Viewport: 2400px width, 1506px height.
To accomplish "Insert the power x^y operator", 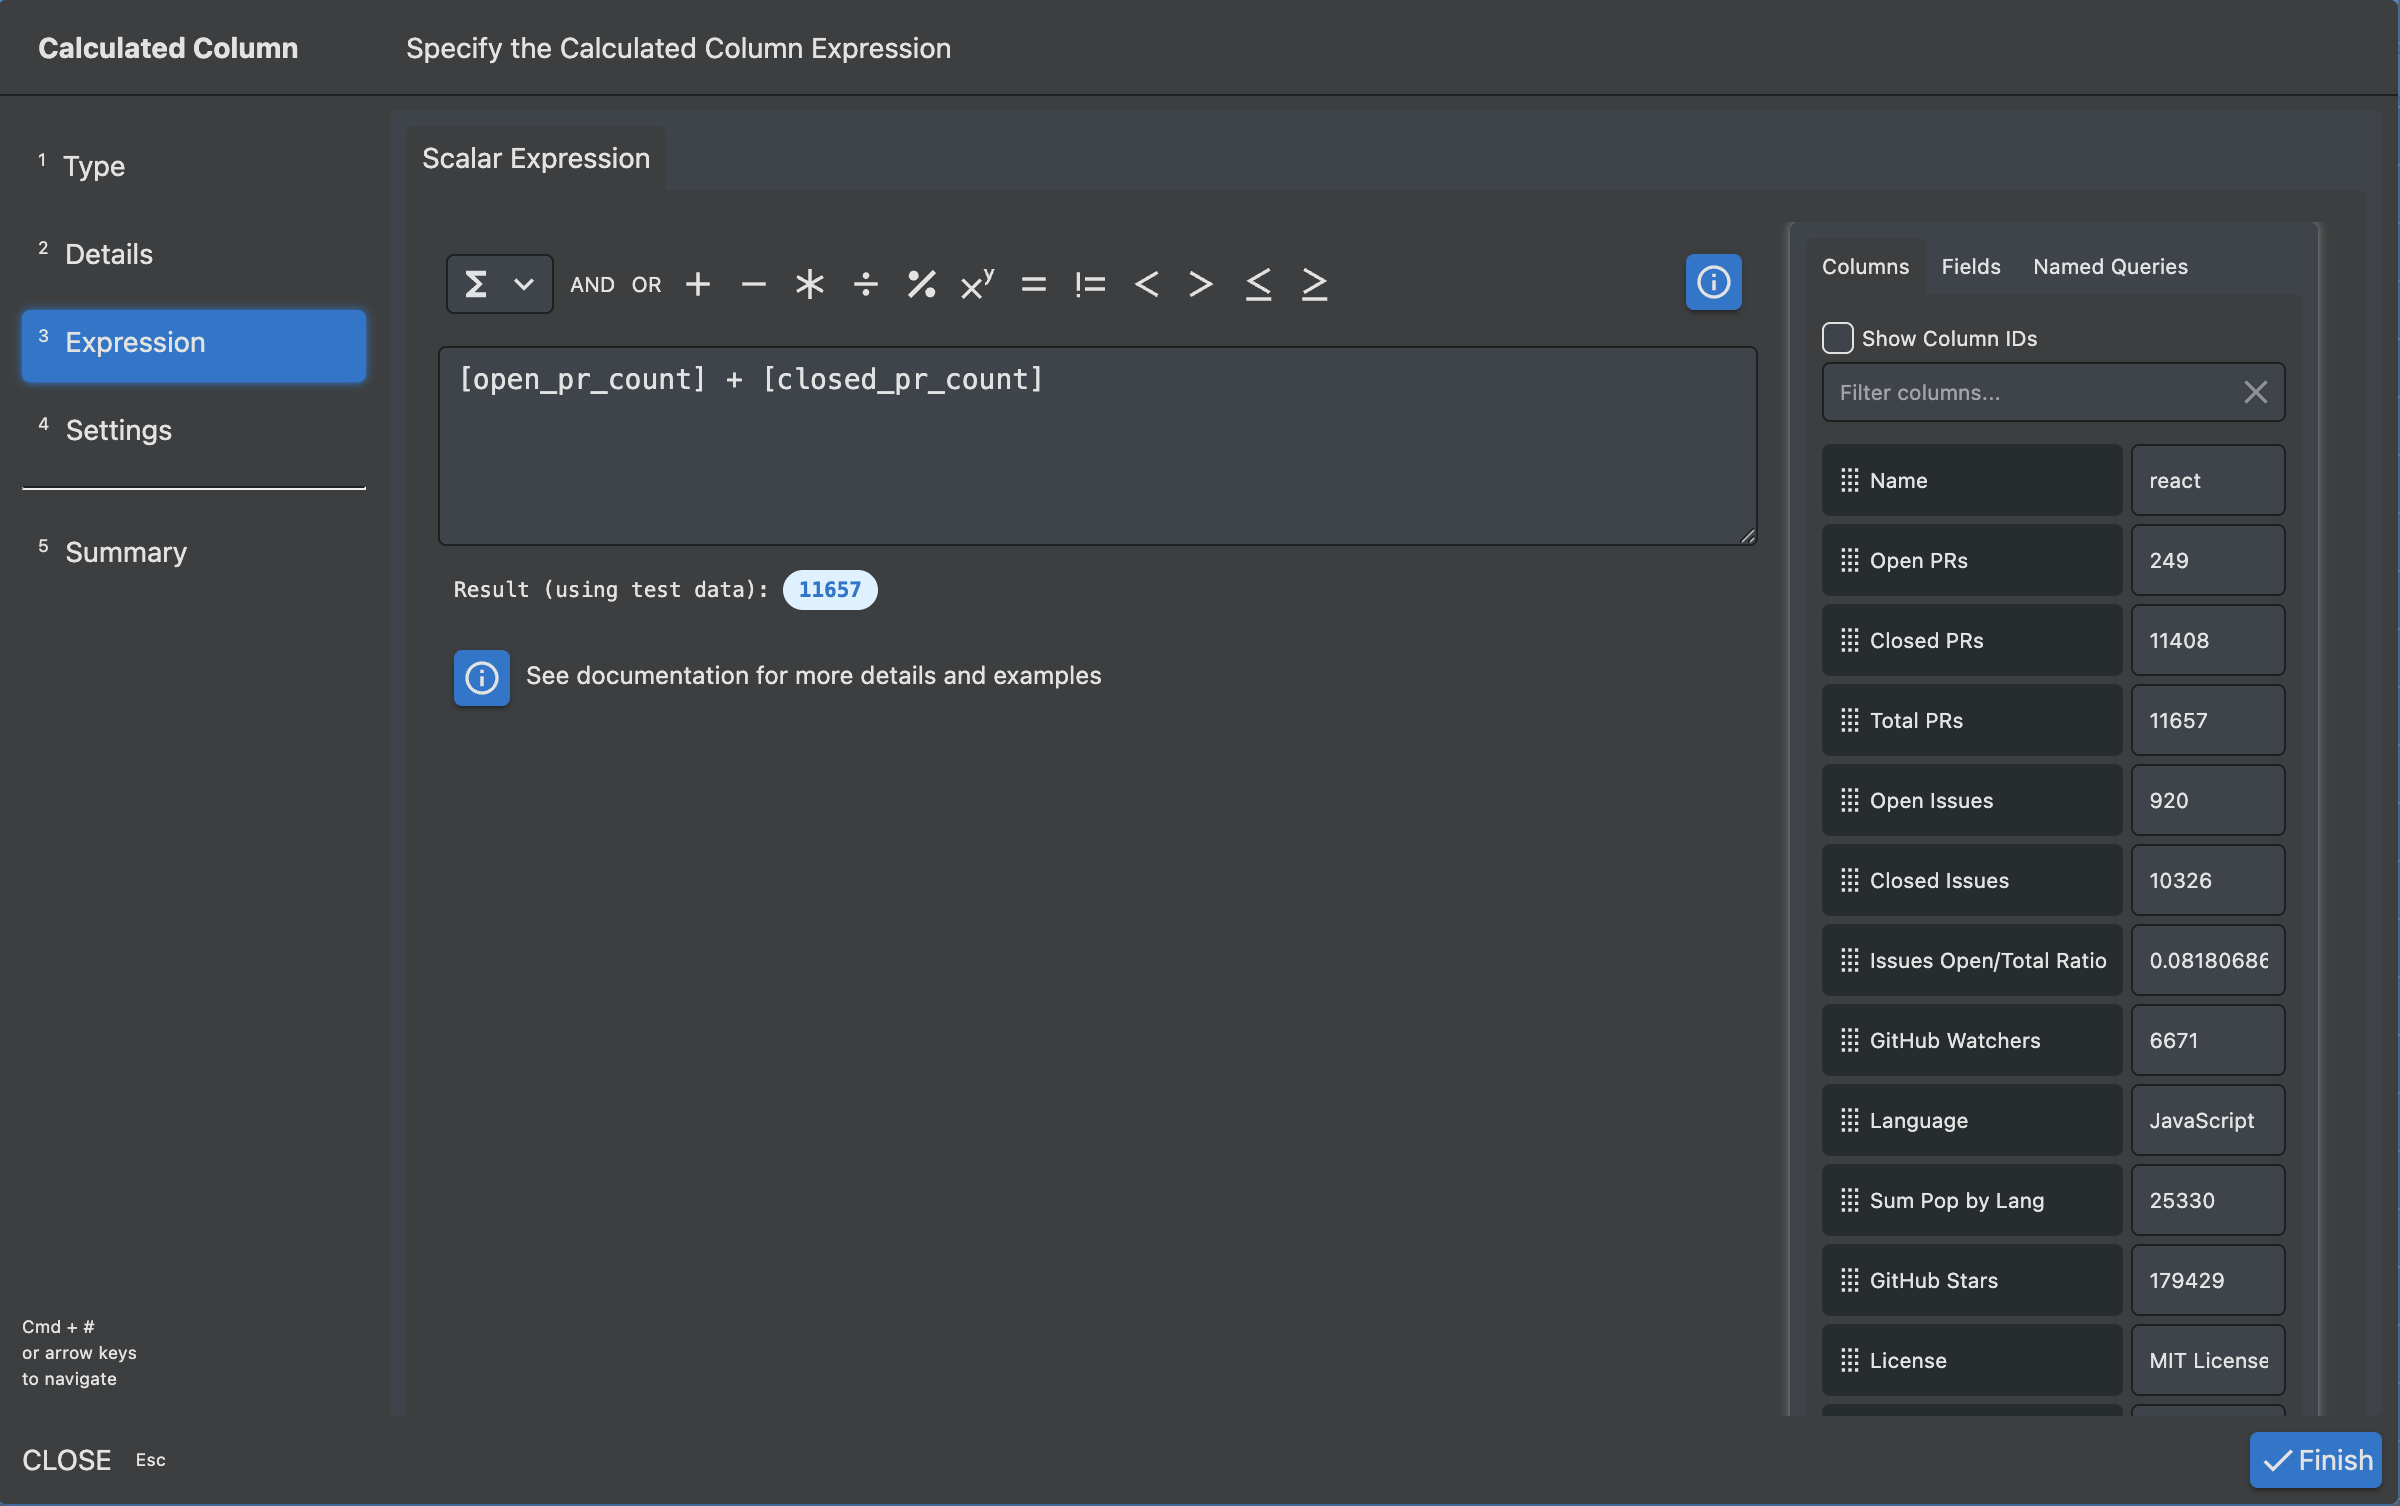I will coord(977,285).
